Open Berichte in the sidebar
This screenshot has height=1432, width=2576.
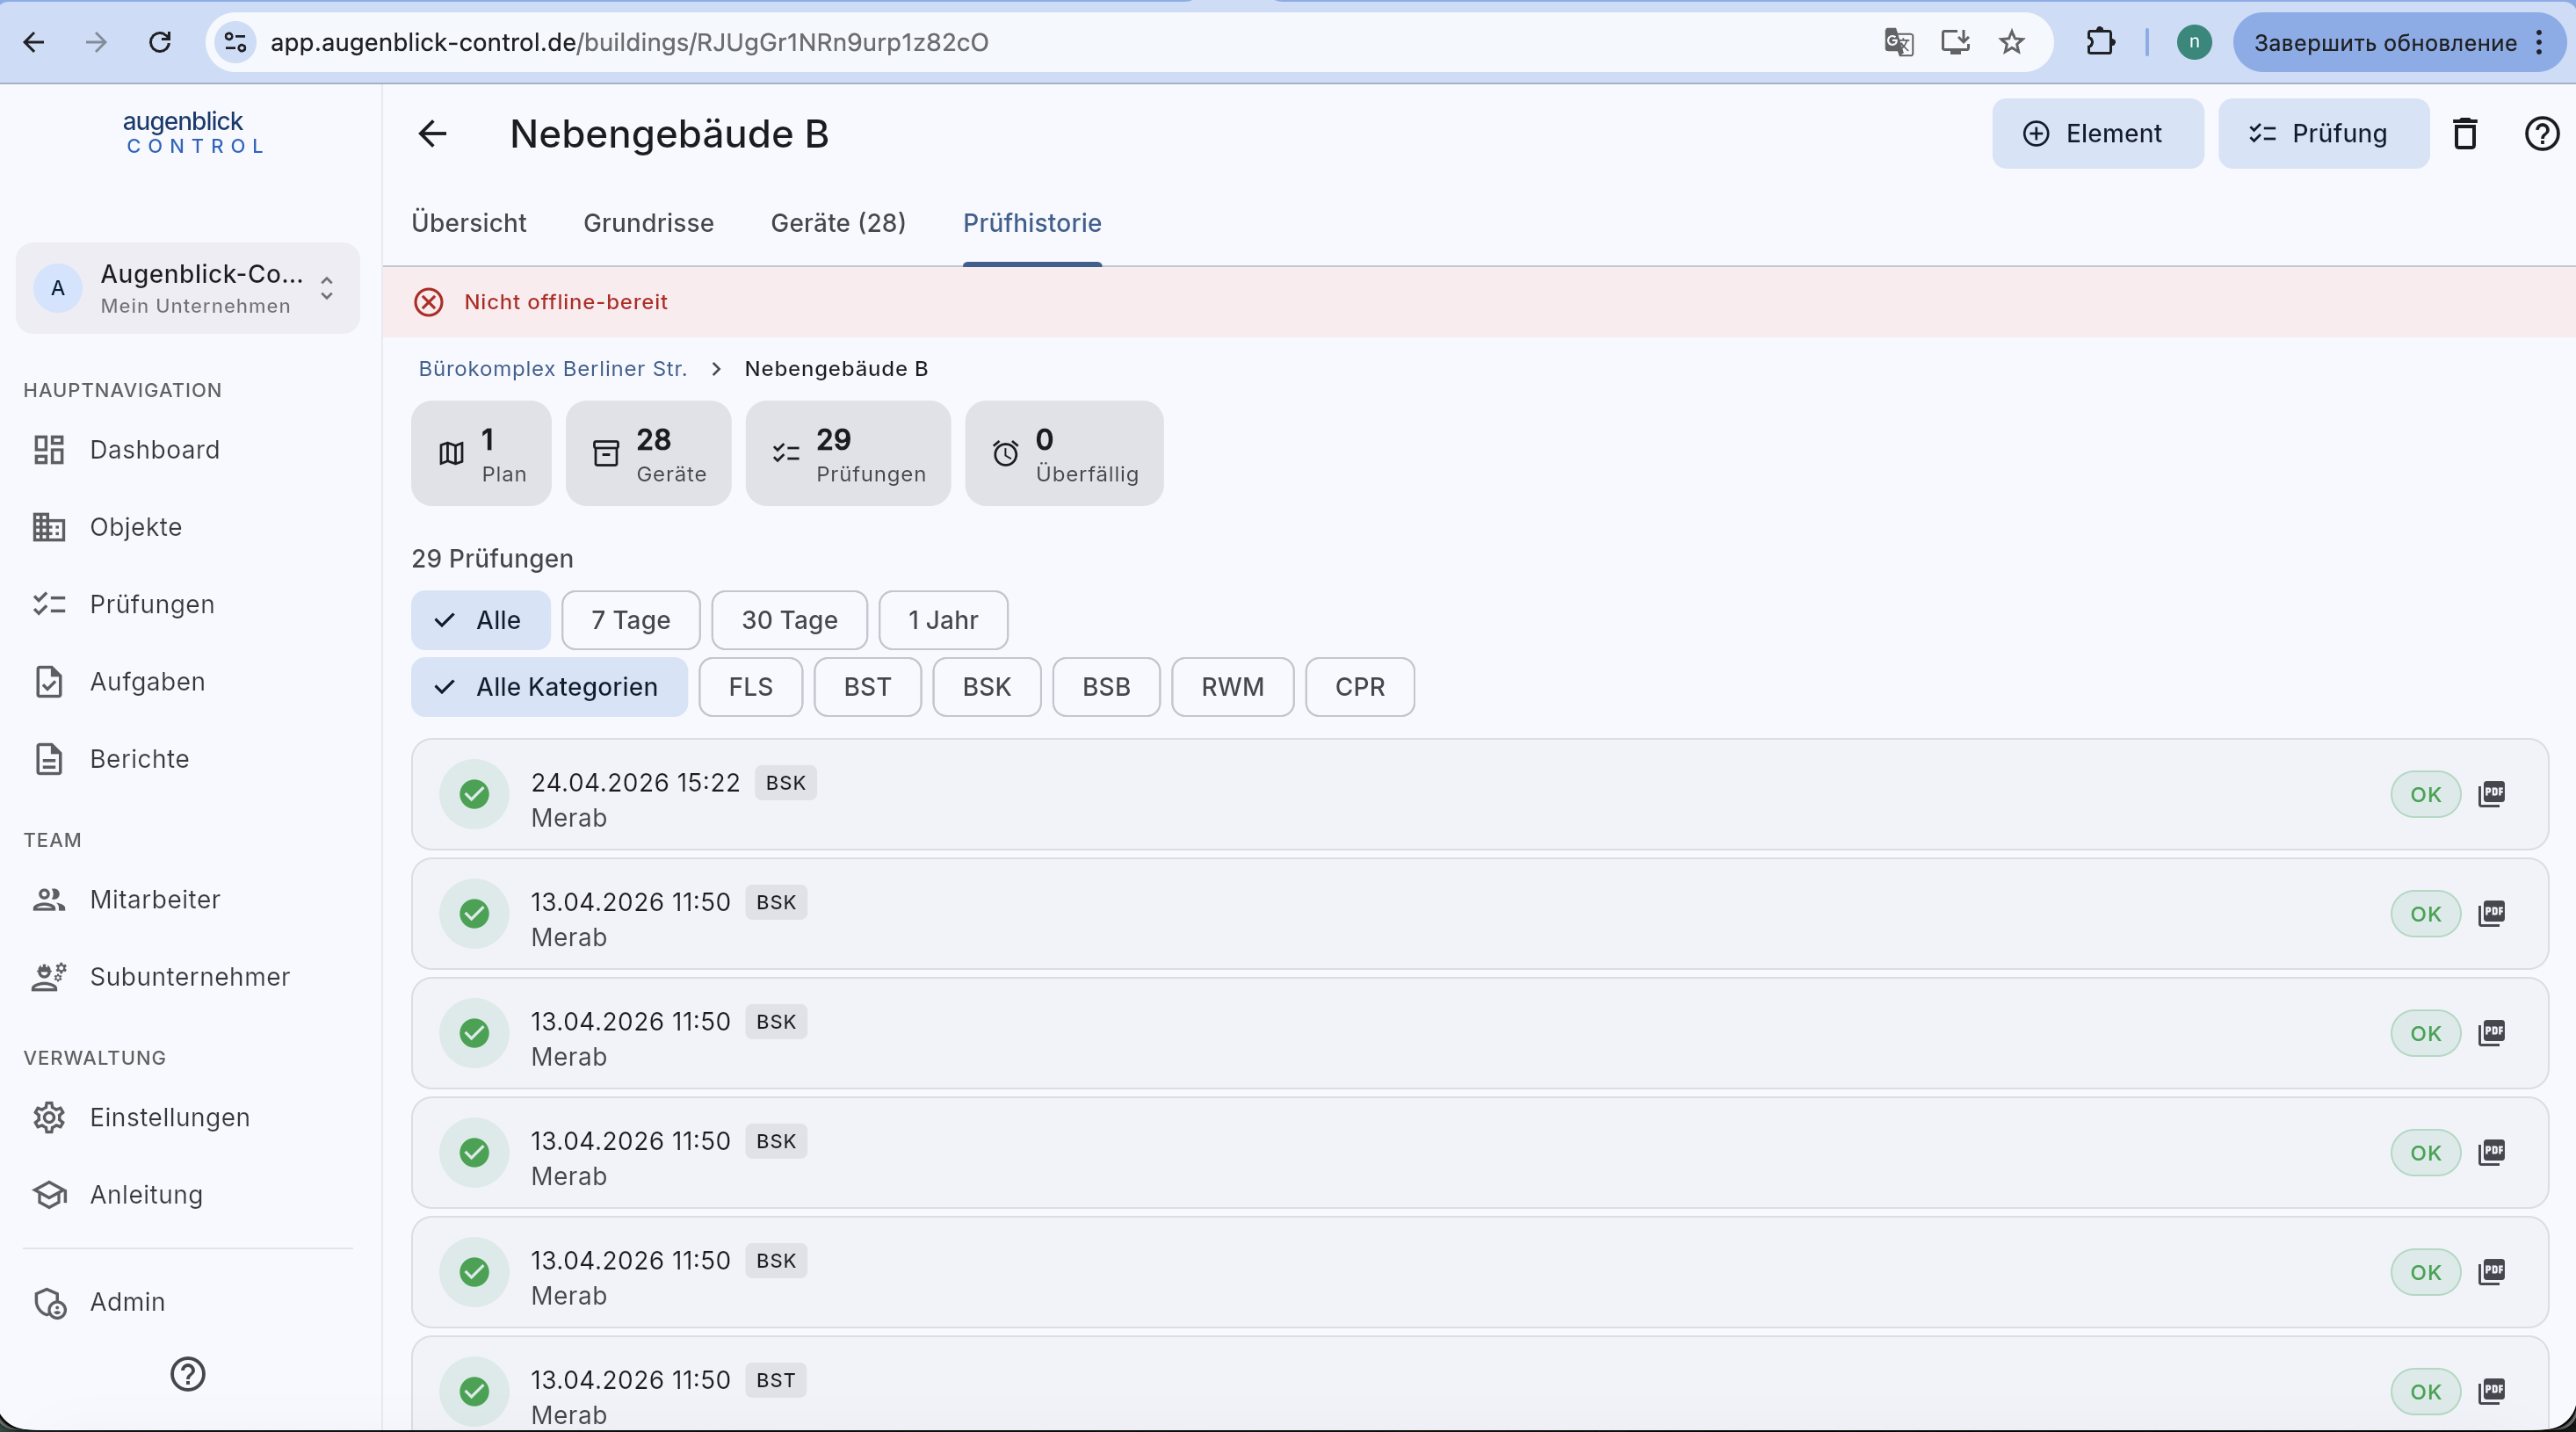pos(188,759)
